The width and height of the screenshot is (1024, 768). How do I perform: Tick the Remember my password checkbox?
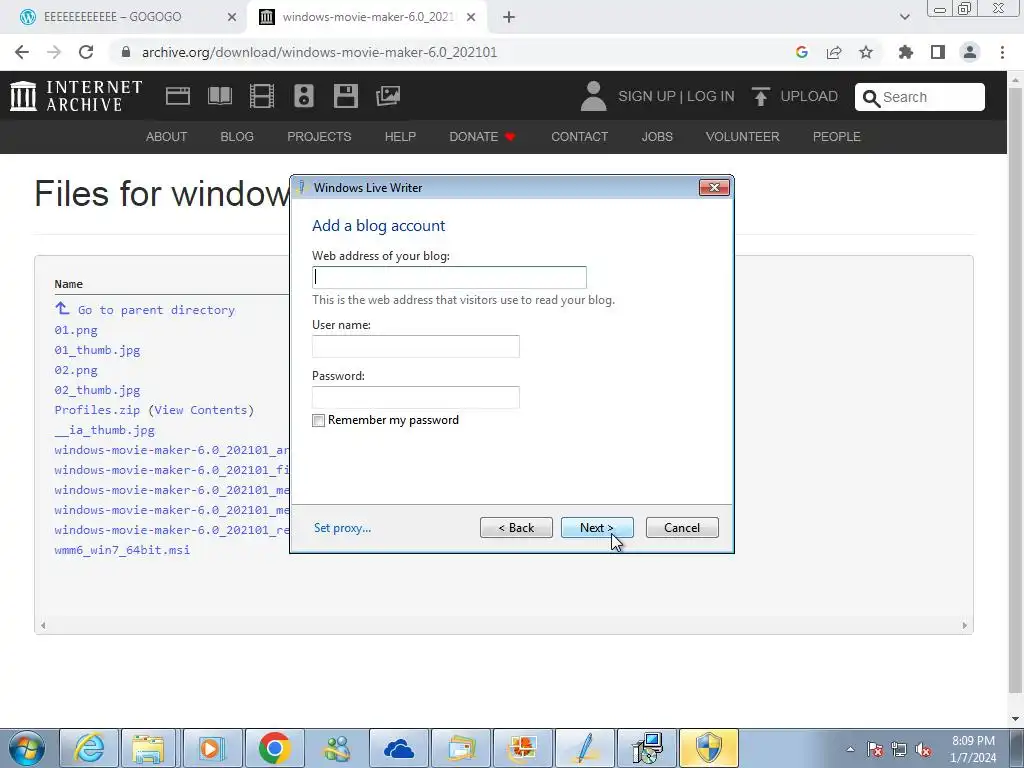click(318, 421)
